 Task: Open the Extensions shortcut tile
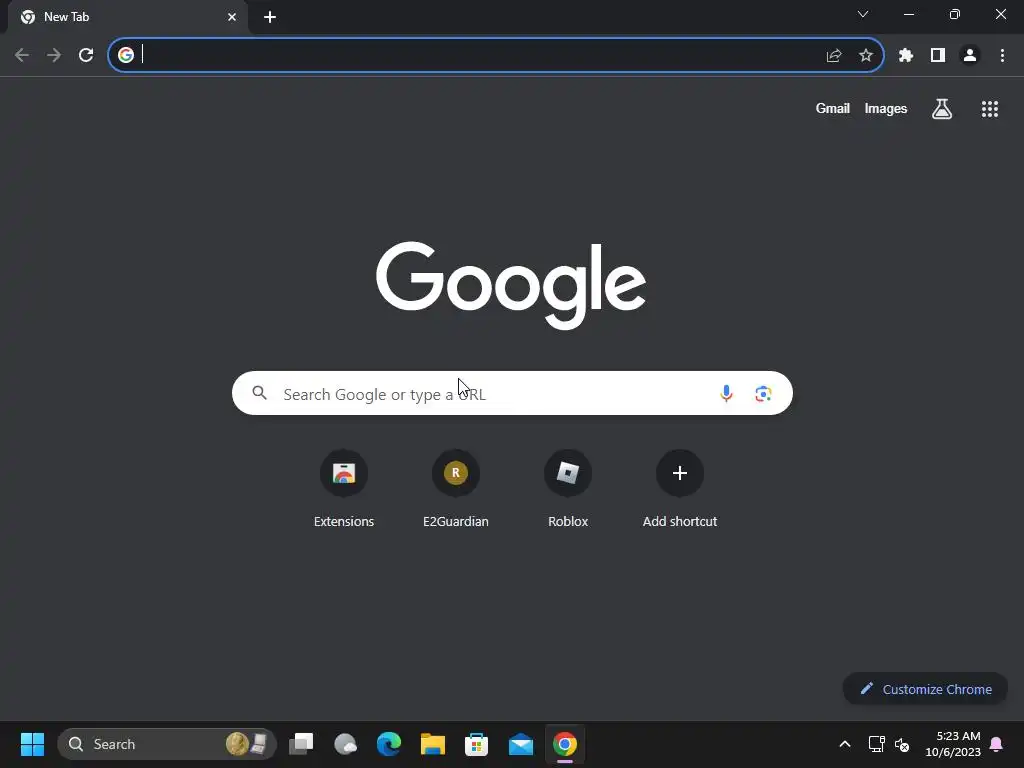coord(344,488)
